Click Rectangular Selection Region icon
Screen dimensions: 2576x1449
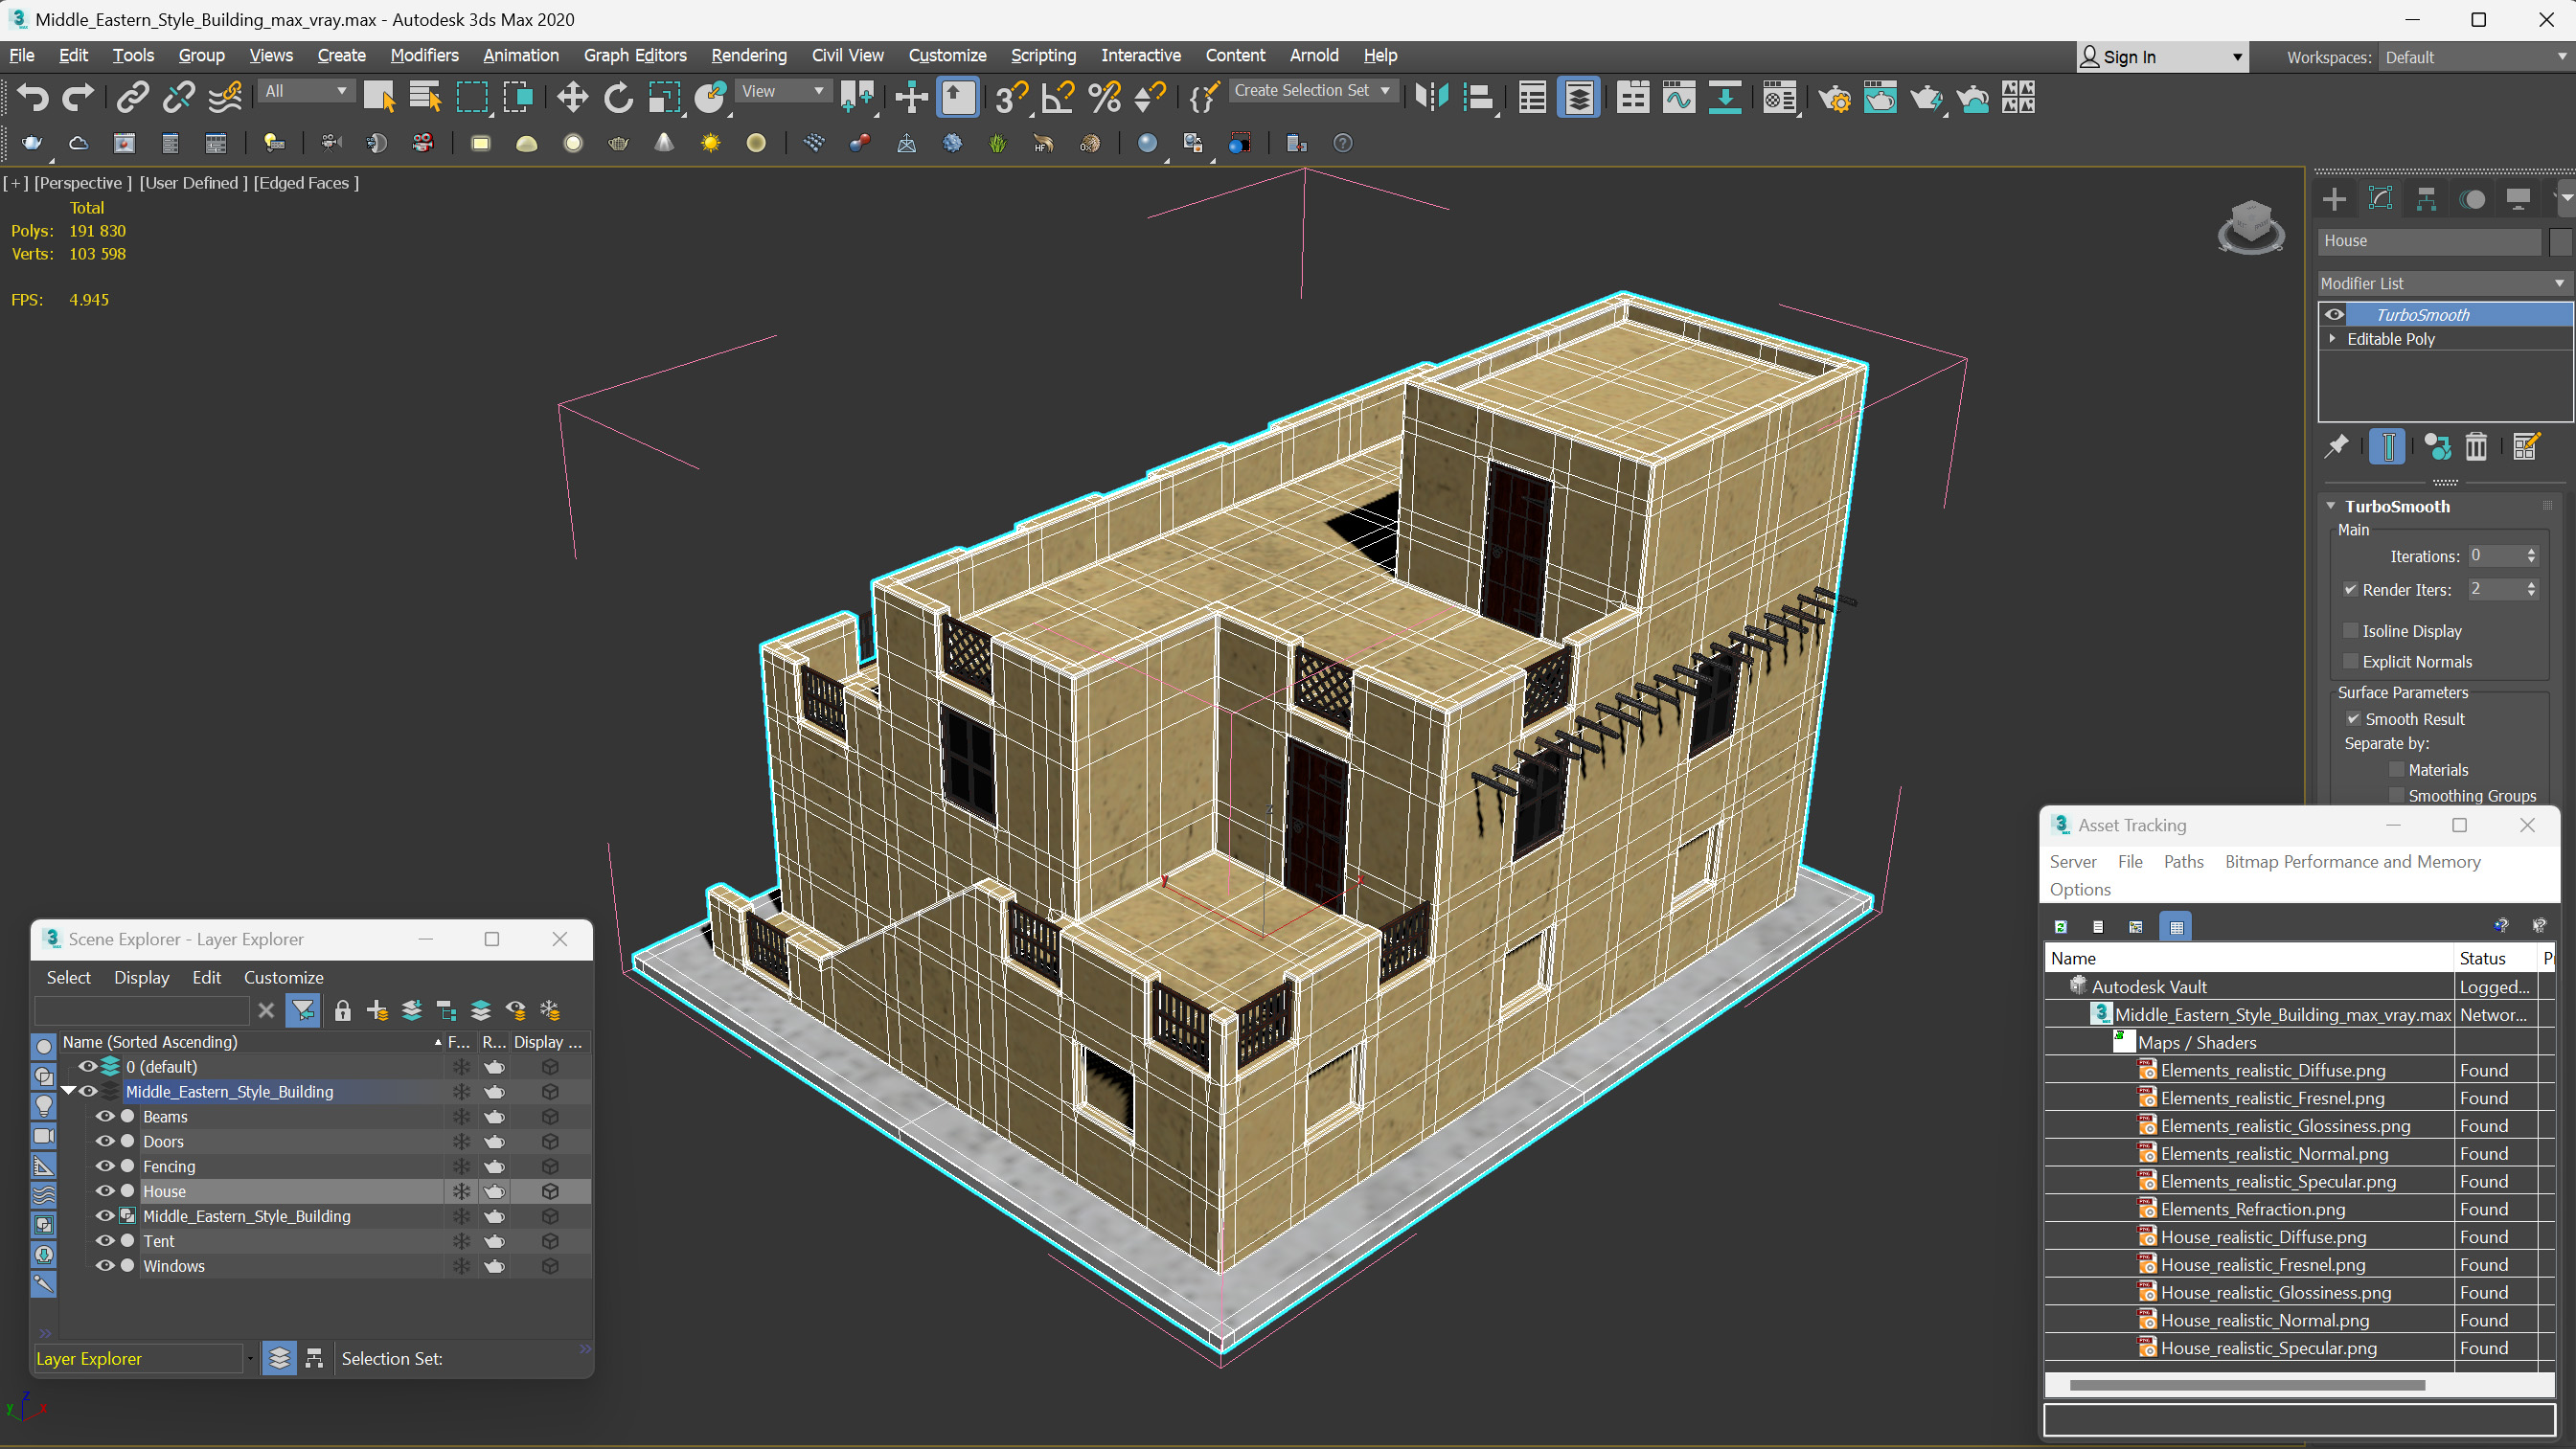(x=472, y=98)
